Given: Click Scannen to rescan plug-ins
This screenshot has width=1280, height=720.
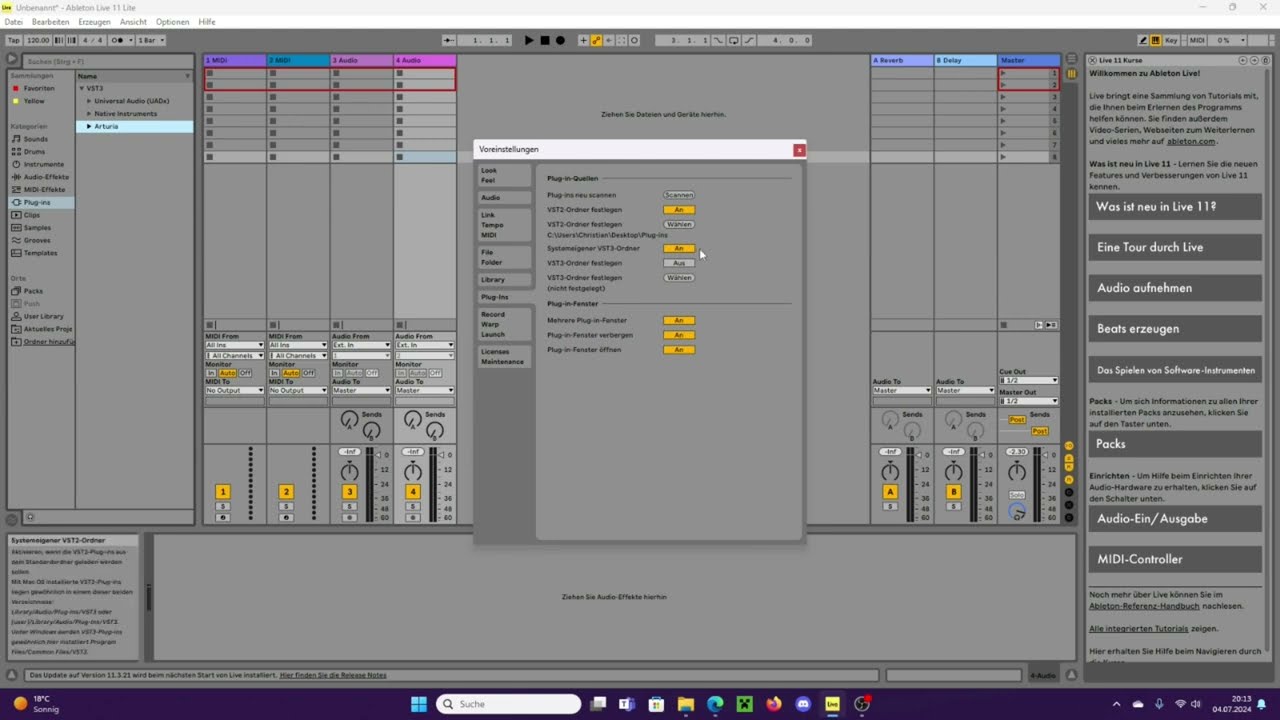Looking at the screenshot, I should [678, 195].
